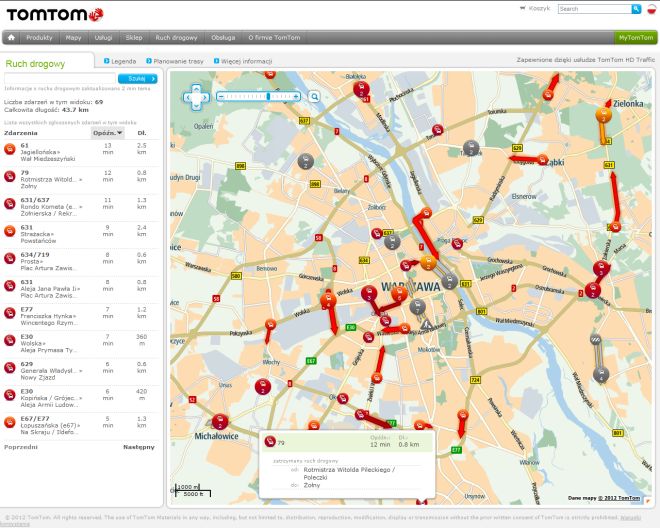This screenshot has width=660, height=528.
Task: Select the 631 Aleja Jana Pawła II row
Action: 82,289
